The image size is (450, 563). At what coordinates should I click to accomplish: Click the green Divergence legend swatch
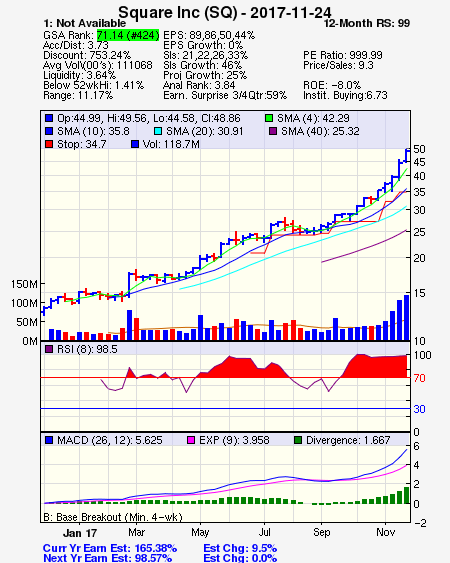point(298,440)
